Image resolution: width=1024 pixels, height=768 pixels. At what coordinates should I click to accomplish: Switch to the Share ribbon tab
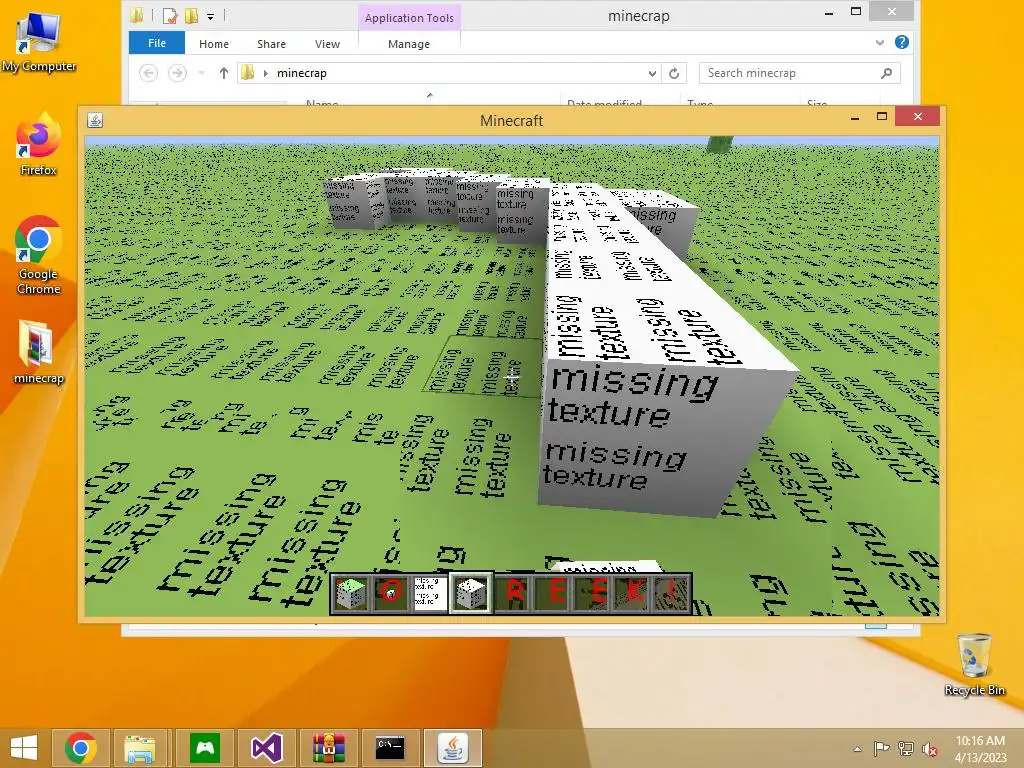[x=272, y=44]
